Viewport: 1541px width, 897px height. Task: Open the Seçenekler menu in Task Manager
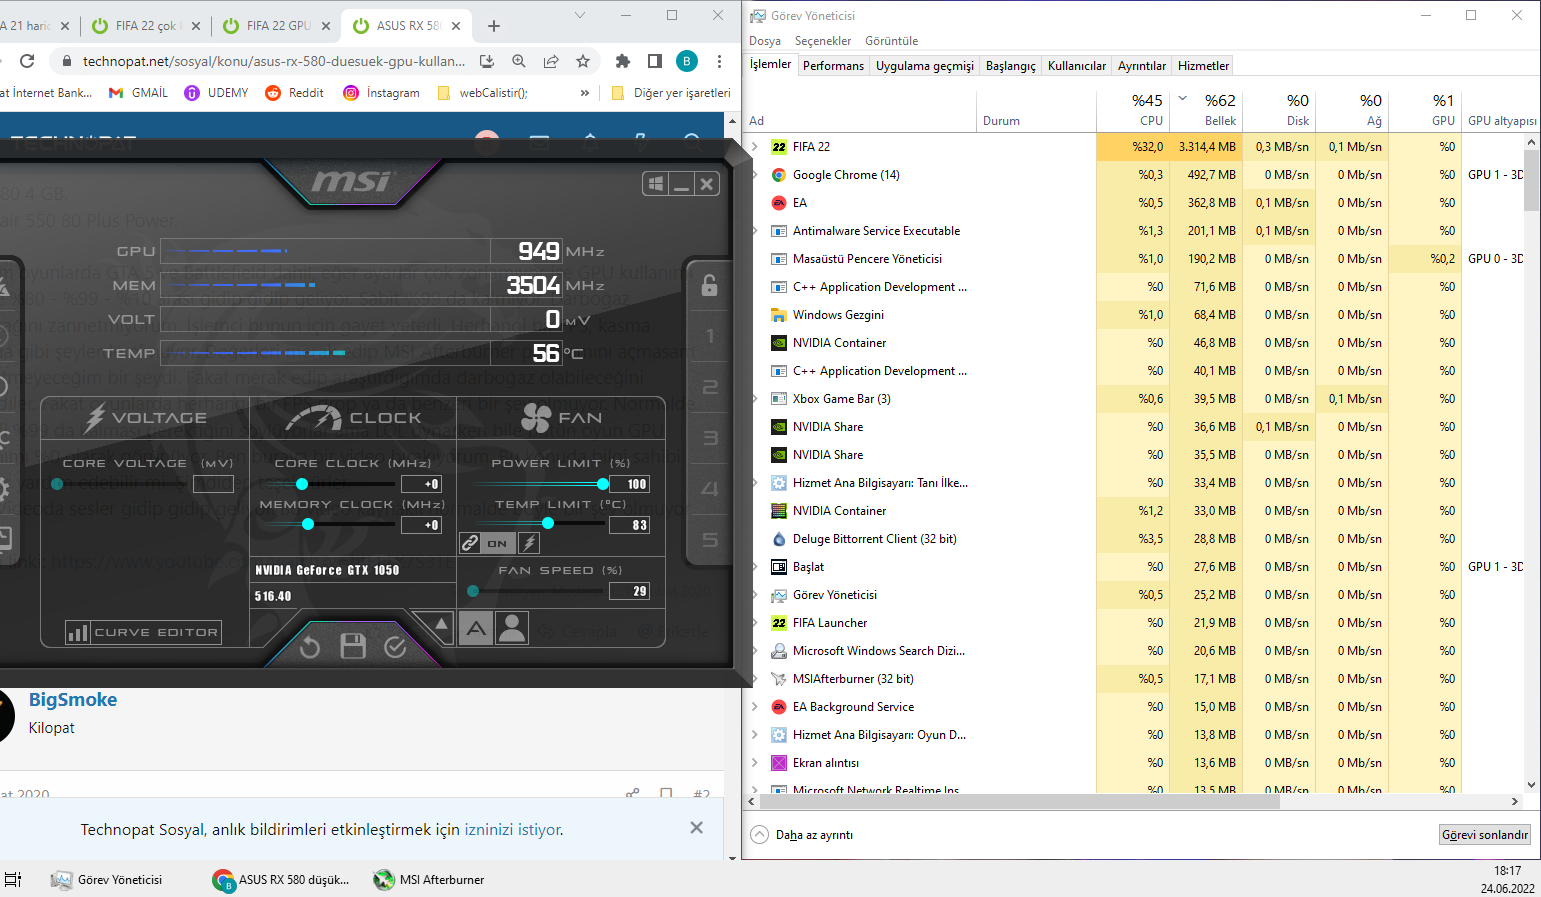823,41
